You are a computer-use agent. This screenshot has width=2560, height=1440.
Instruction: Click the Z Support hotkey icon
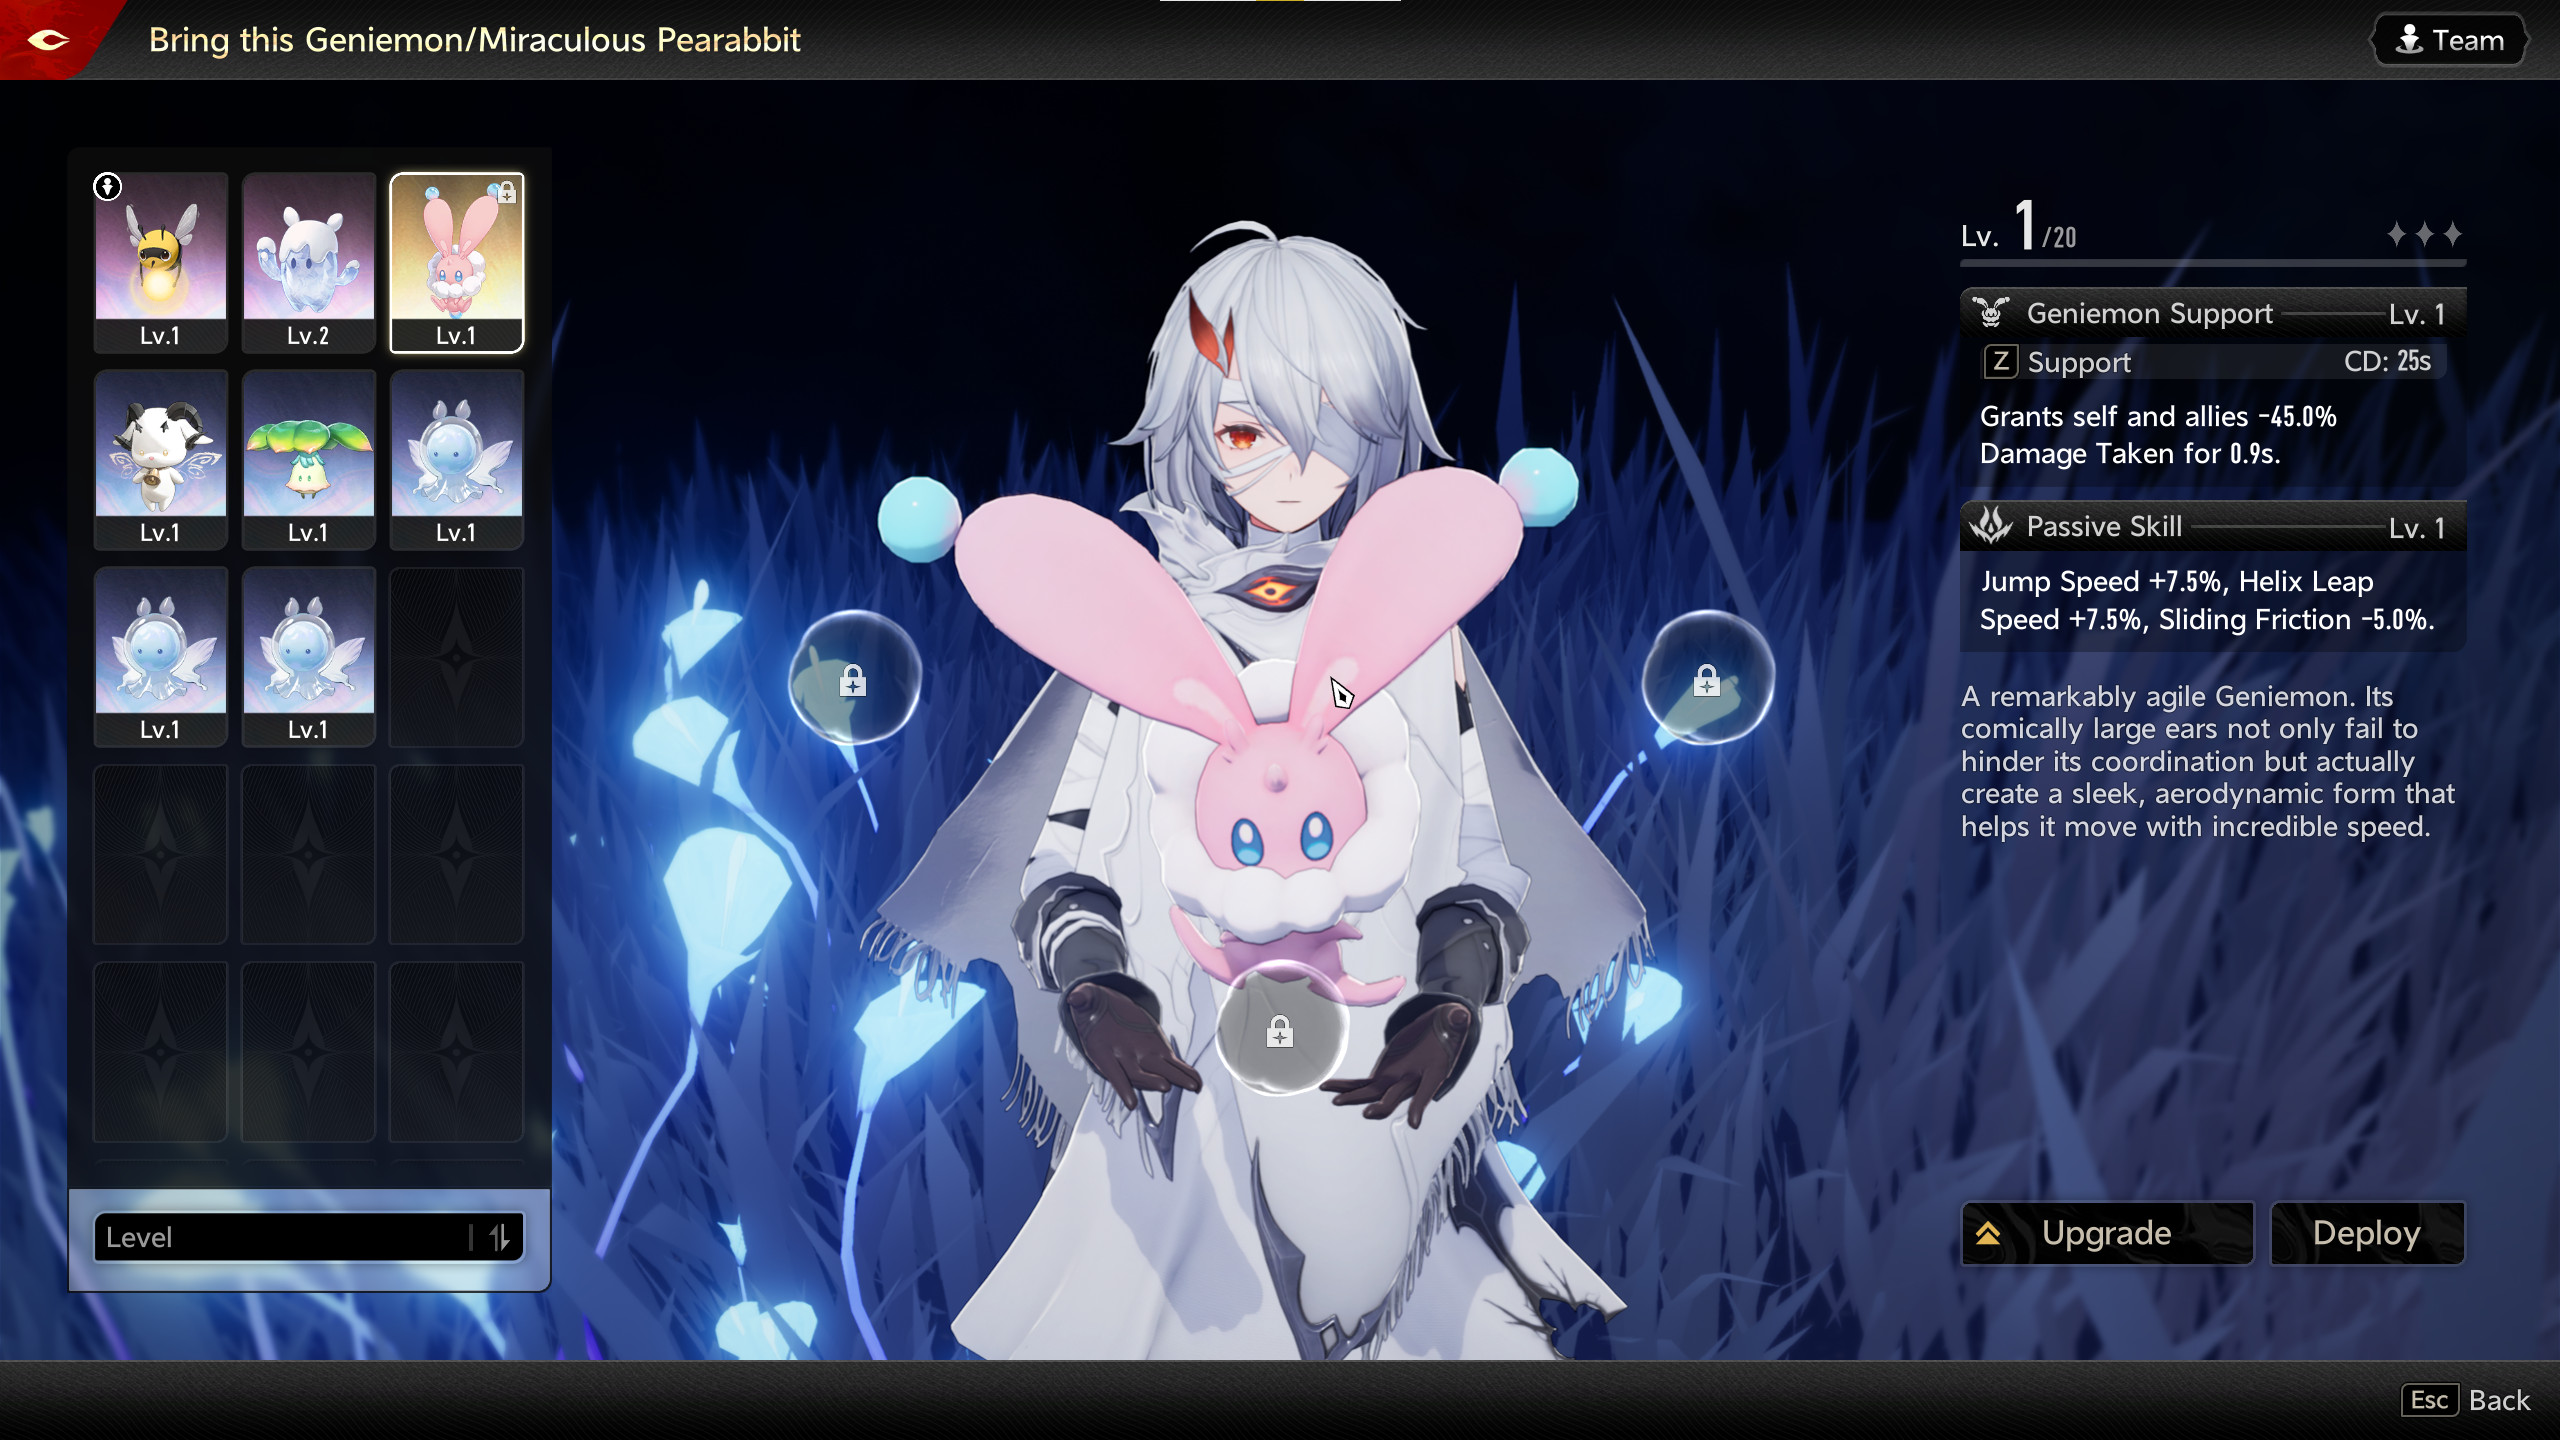pyautogui.click(x=2000, y=361)
